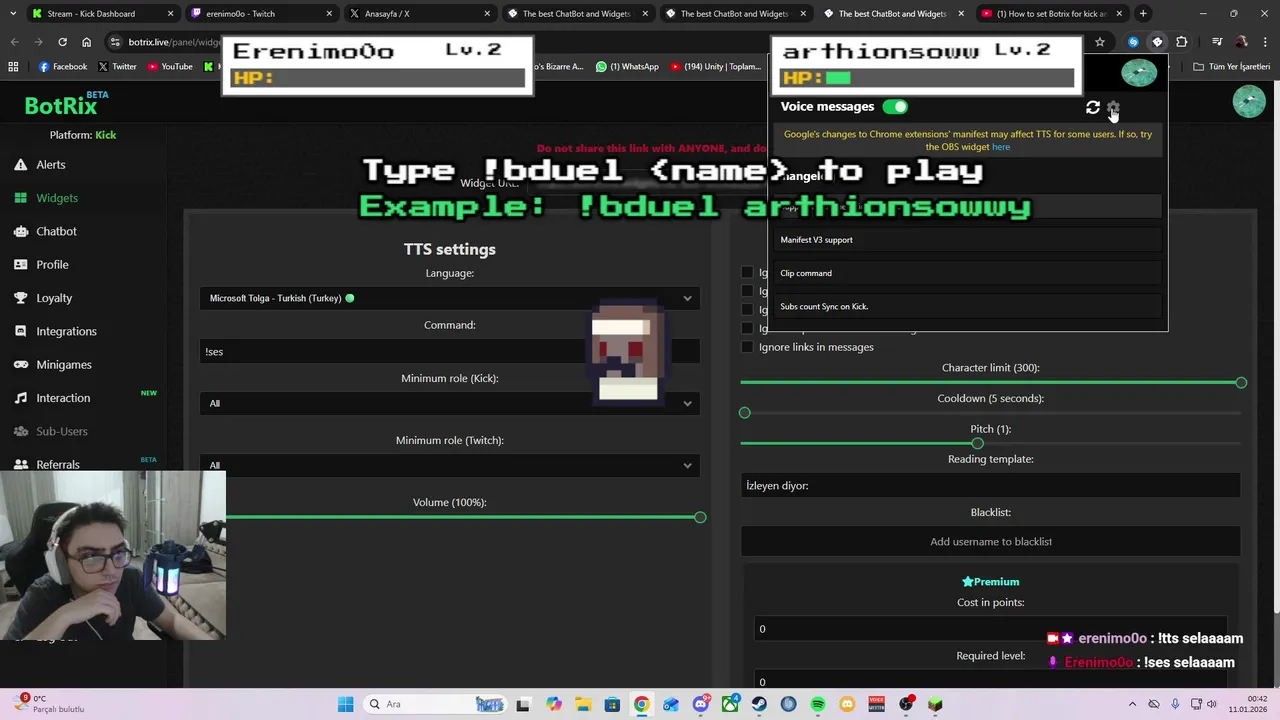This screenshot has width=1280, height=720.
Task: Click the Cost in points input field
Action: pyautogui.click(x=990, y=629)
